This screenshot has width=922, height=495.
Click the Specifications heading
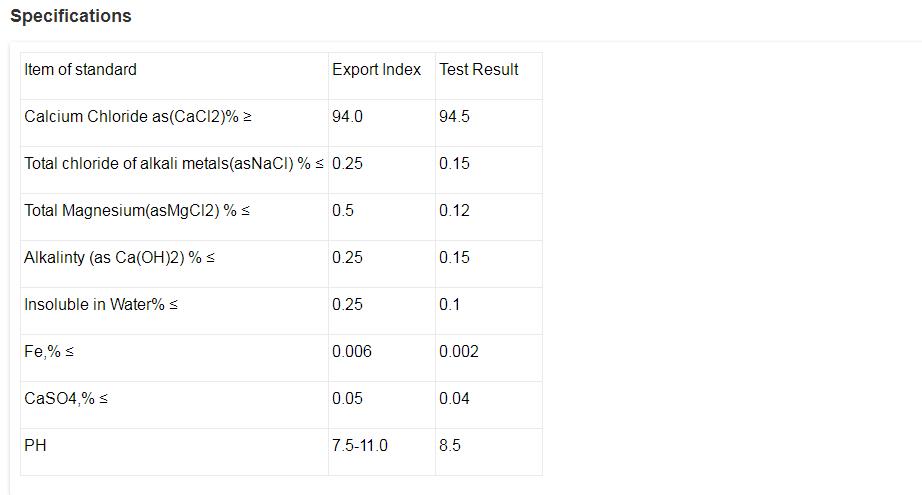click(x=71, y=16)
